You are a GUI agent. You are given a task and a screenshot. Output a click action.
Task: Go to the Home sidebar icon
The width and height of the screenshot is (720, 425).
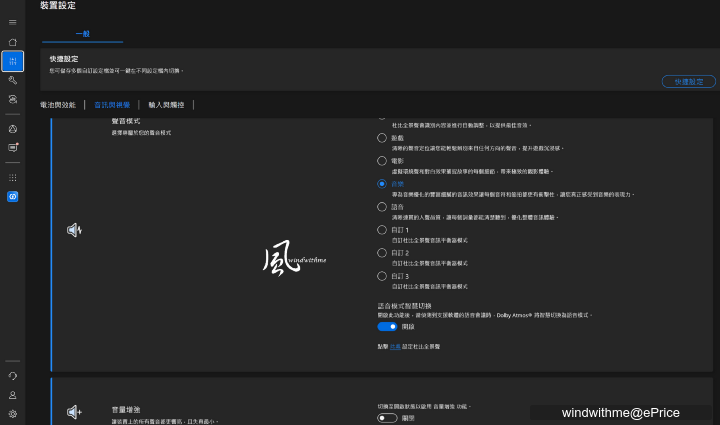pos(13,42)
